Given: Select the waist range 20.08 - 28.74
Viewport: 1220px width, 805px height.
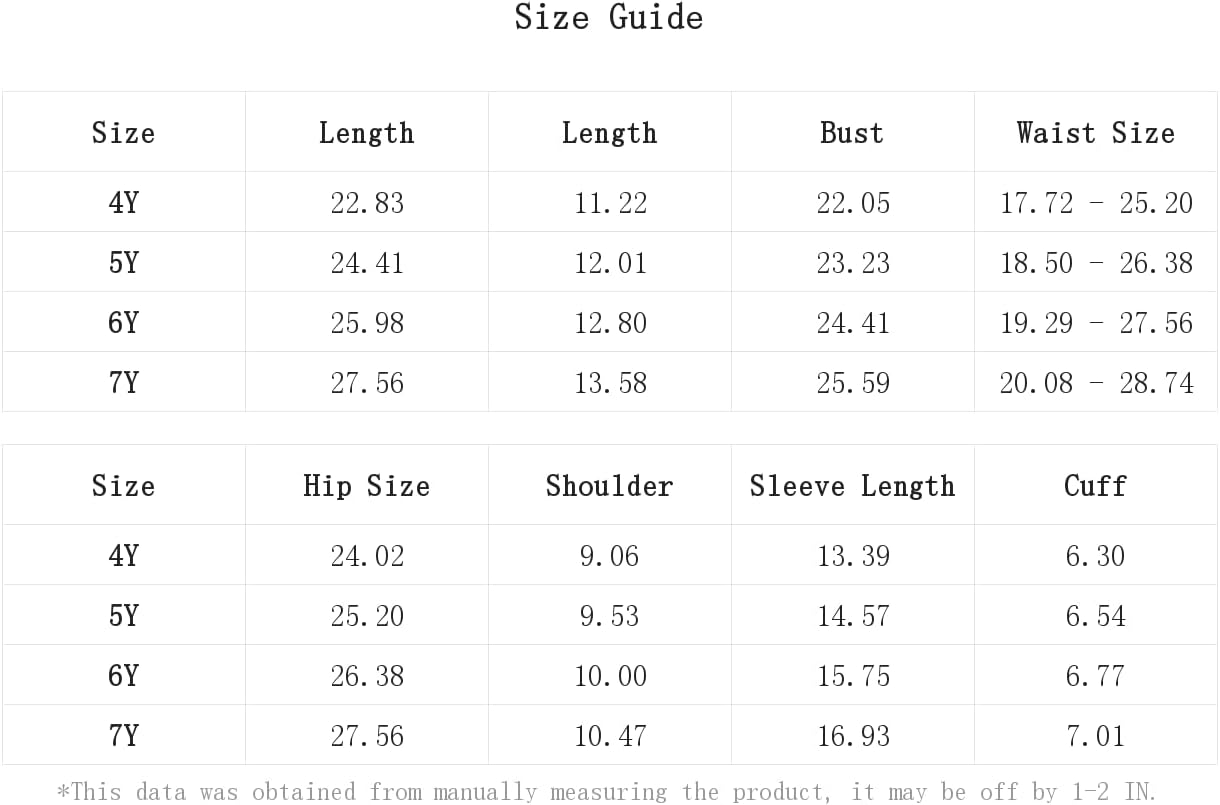Looking at the screenshot, I should [x=1096, y=383].
